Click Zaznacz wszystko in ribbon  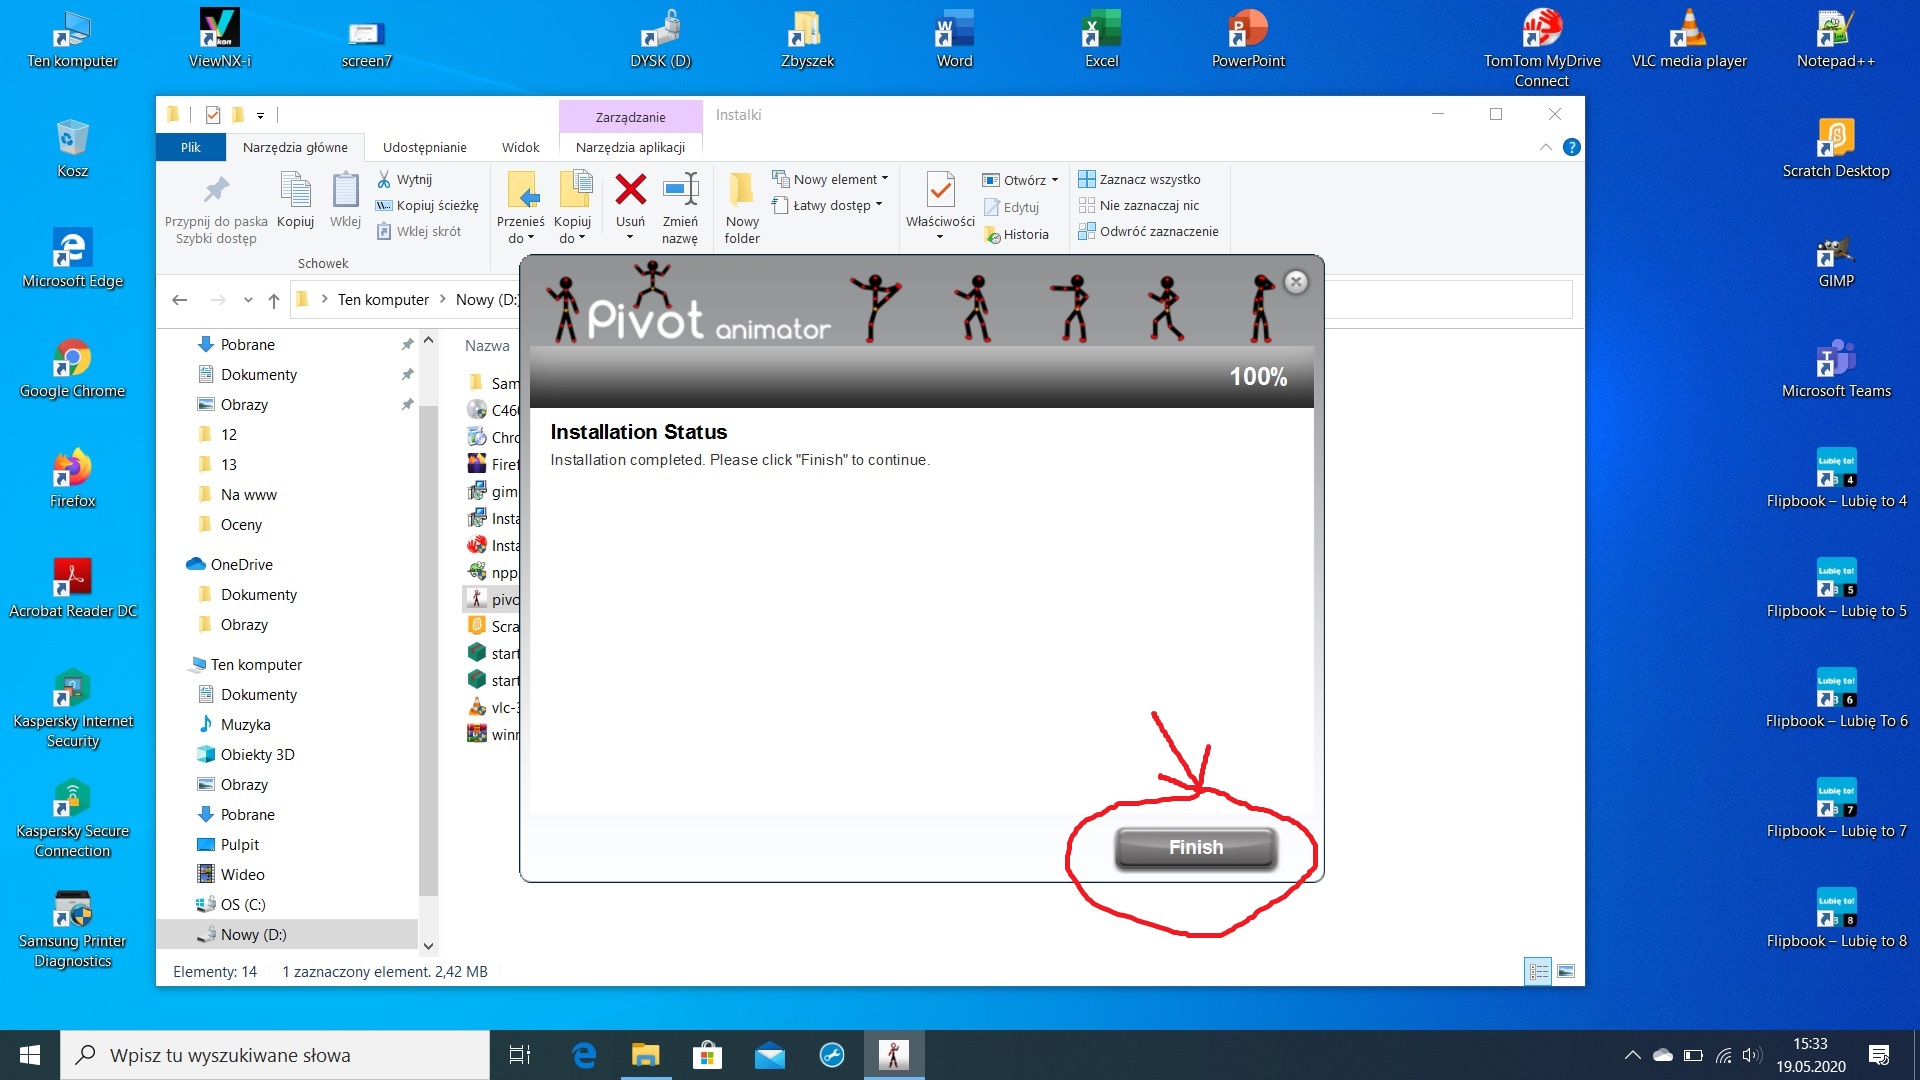point(1139,179)
